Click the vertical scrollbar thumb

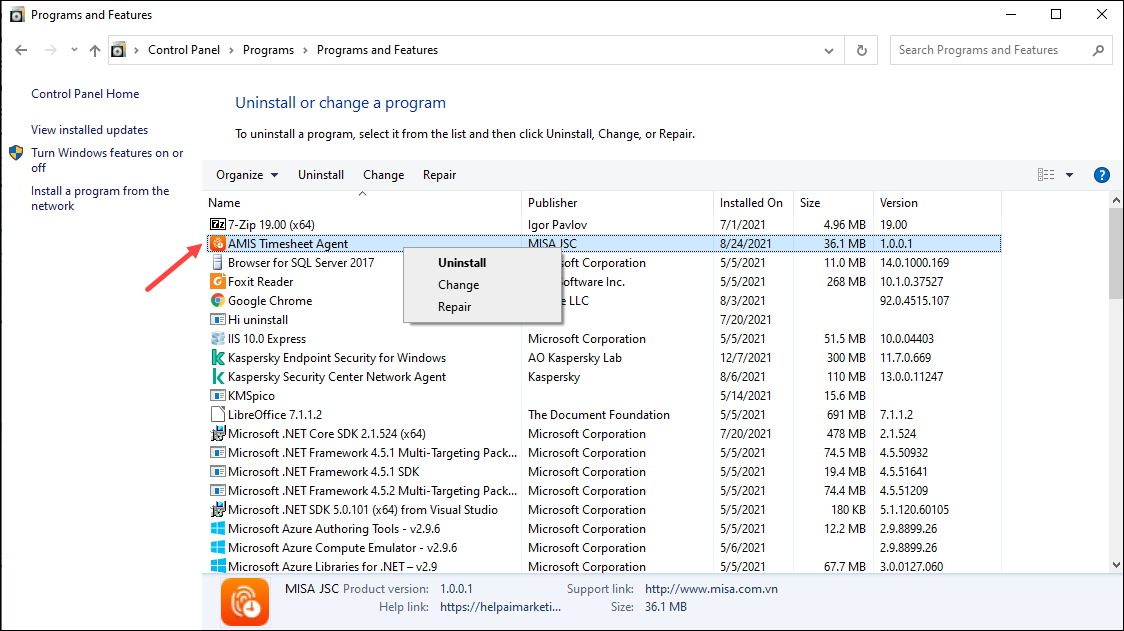pos(1116,253)
